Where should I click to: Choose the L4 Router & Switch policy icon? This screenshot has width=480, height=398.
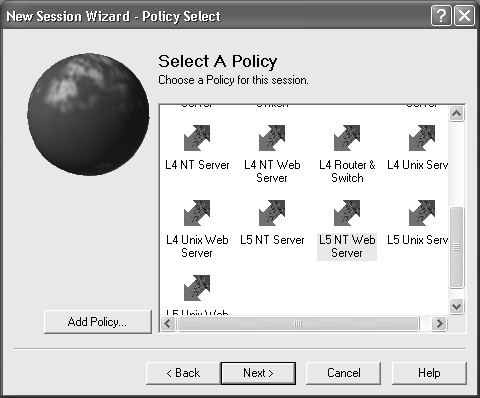[347, 138]
